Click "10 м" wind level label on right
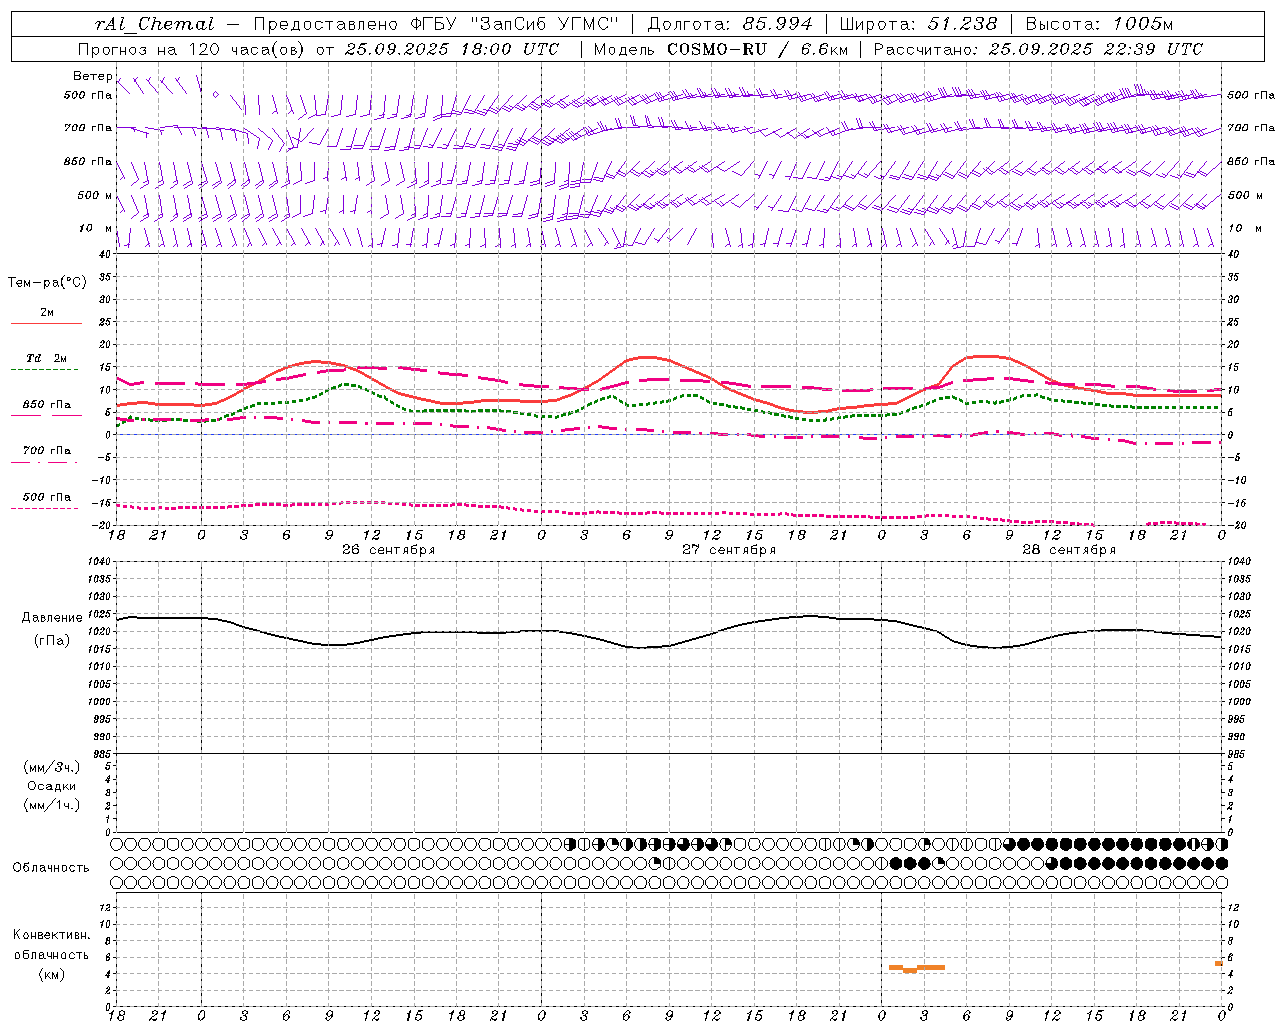Screen dimensions: 1280x1024 (1244, 228)
